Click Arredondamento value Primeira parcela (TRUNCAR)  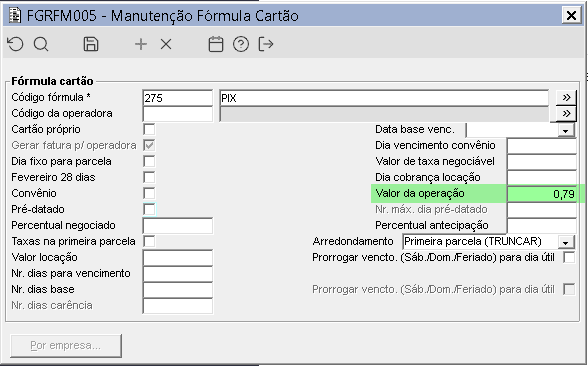tap(472, 242)
